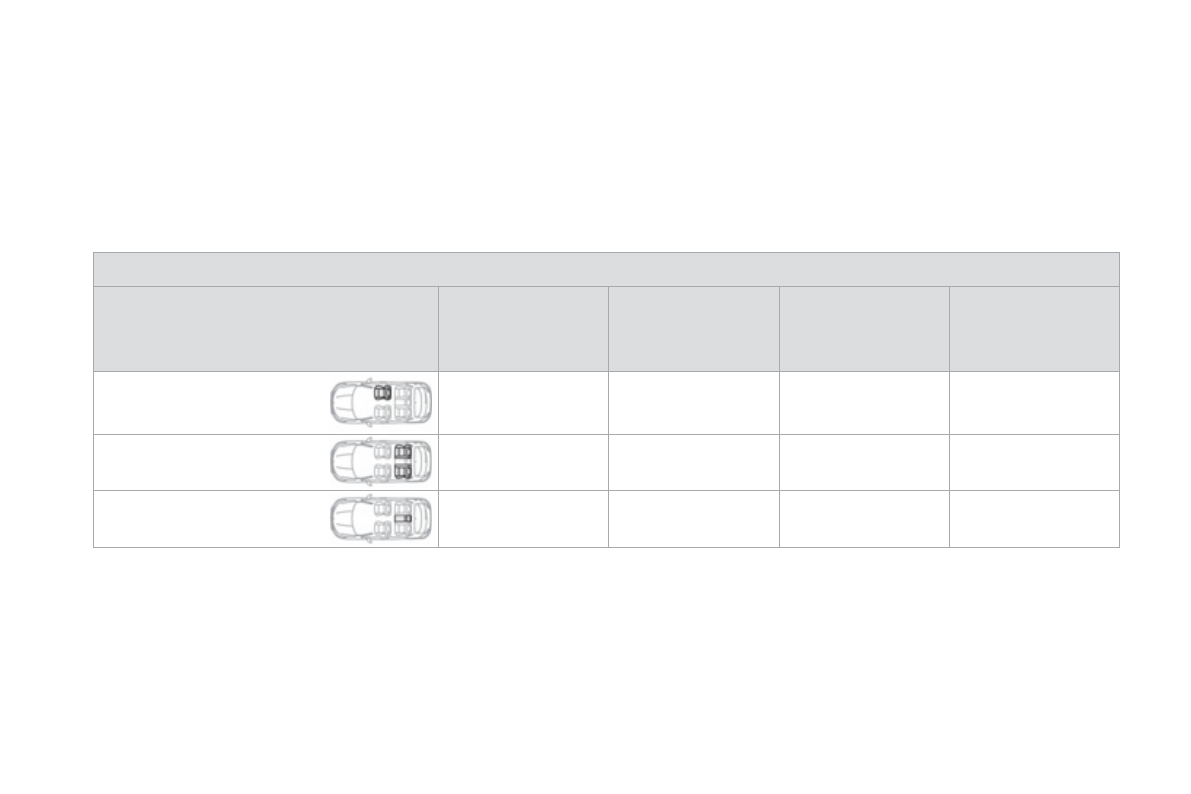Select last-column cell in the rear outer seats row
Image resolution: width=1191 pixels, height=794 pixels.
pos(1034,462)
